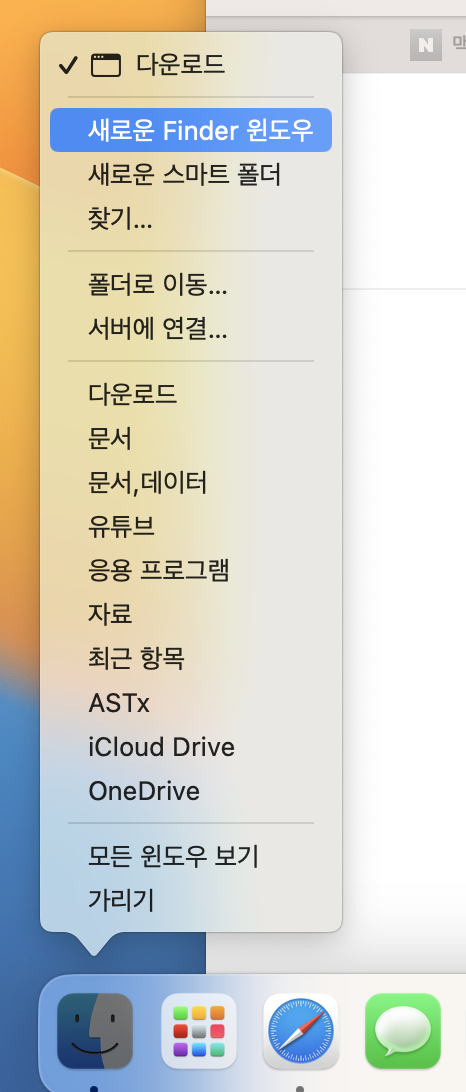This screenshot has width=466, height=1092.
Task: Open the 자료 folder entry
Action: click(191, 614)
